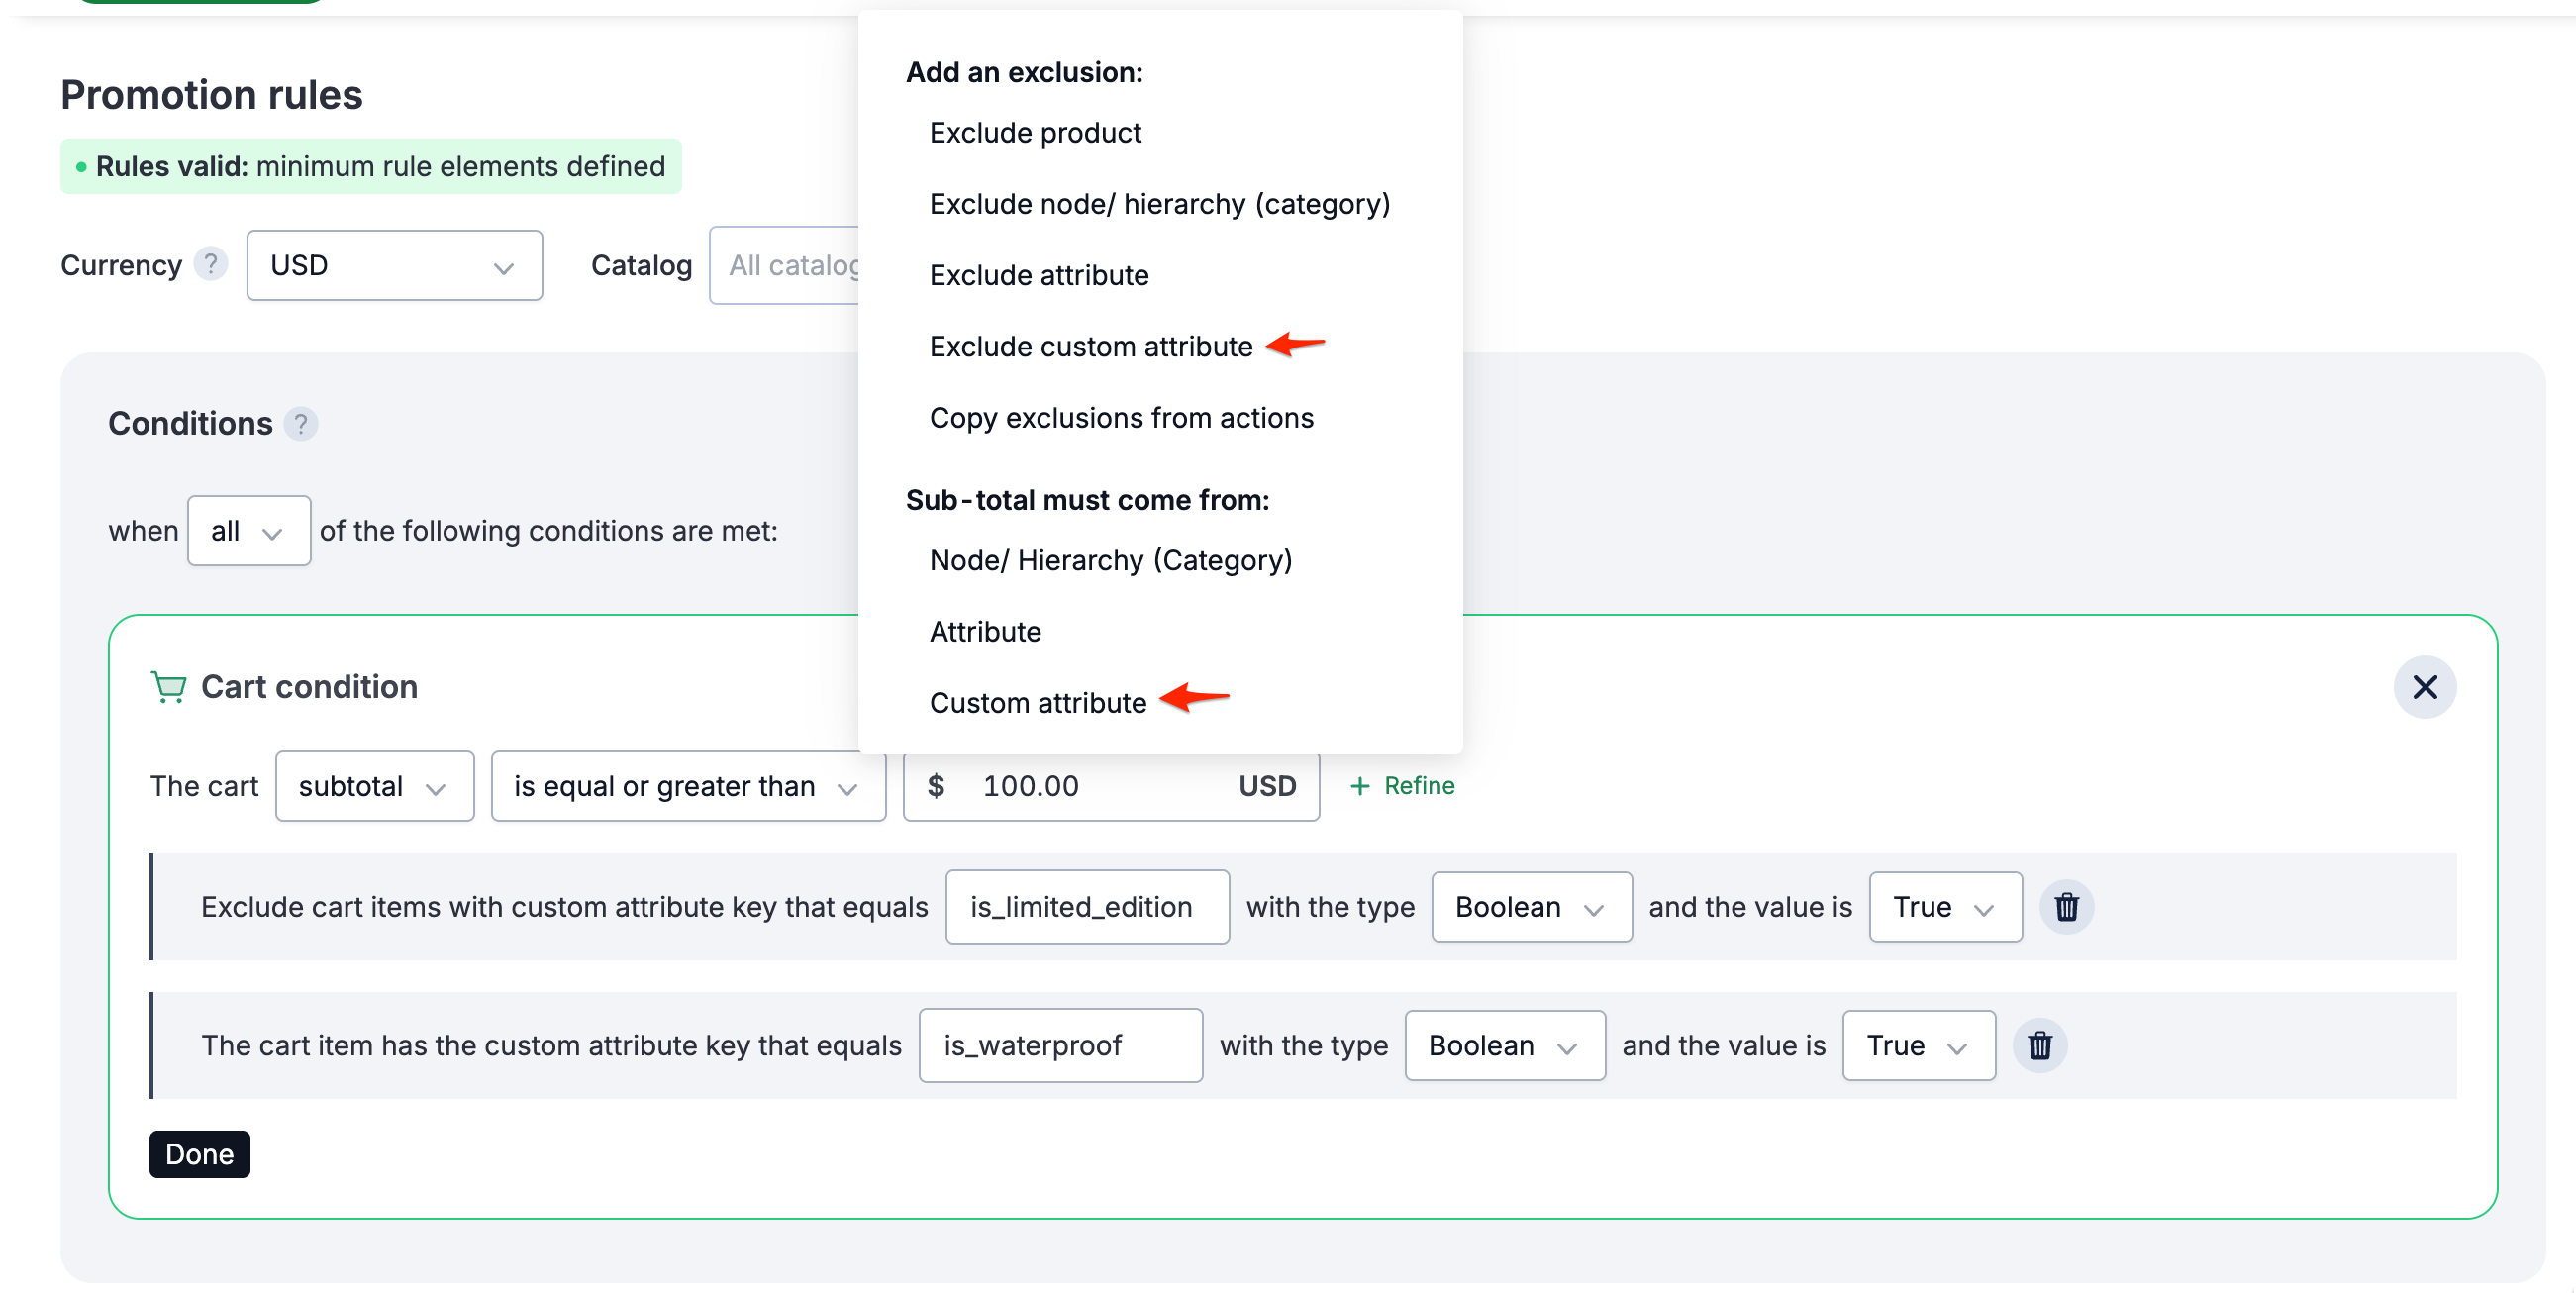Open the subtotal dropdown in the cart condition

click(x=374, y=786)
